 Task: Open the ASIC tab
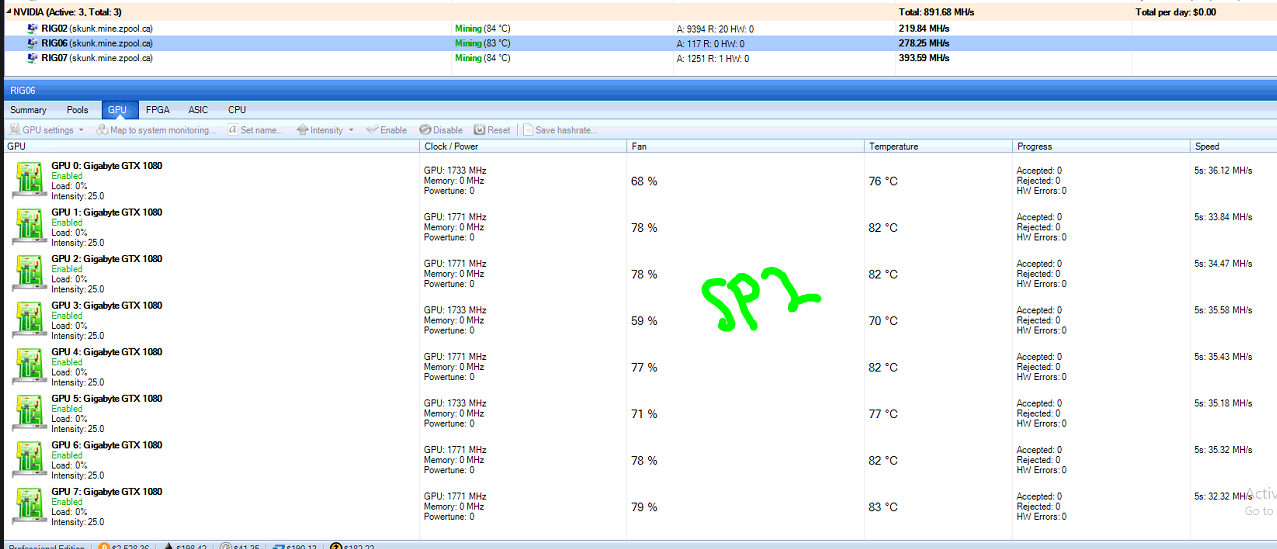pos(198,110)
